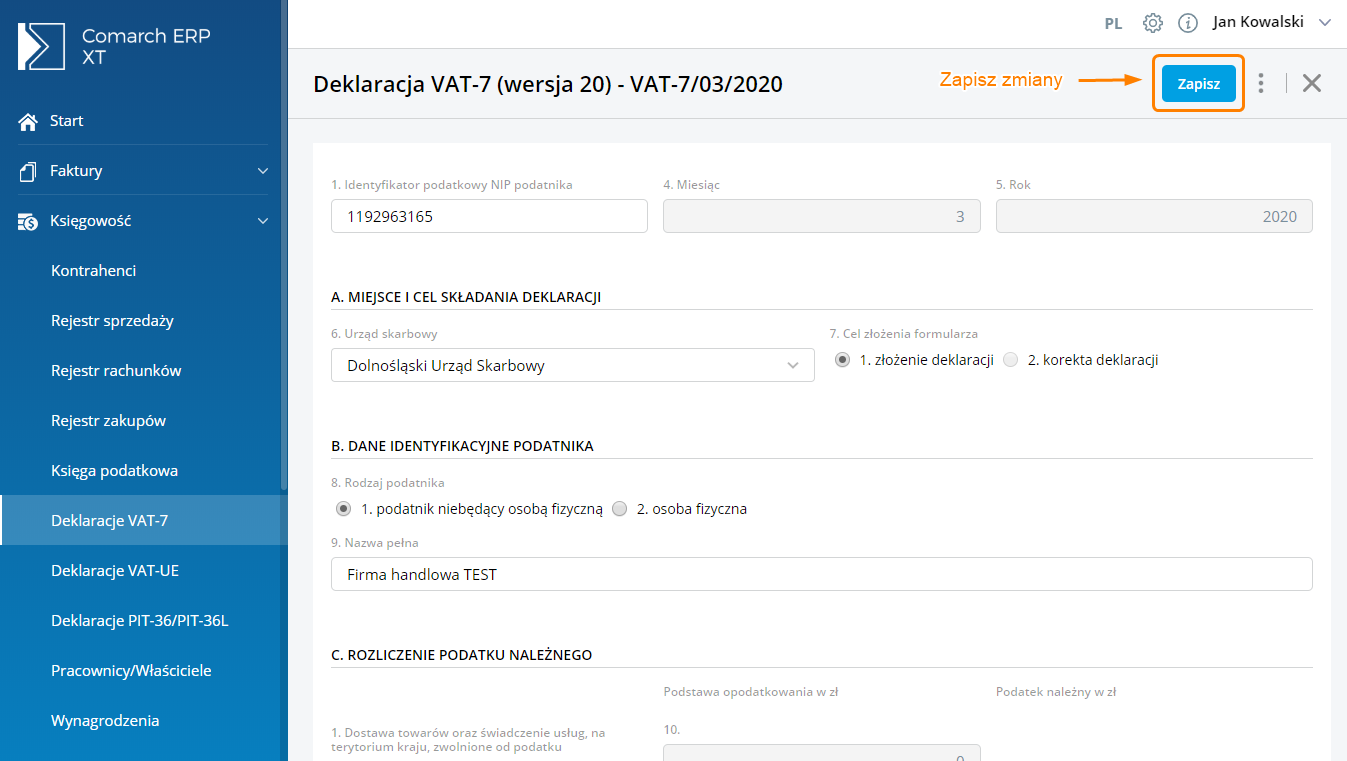Click the Comarch ERP XT logo icon
This screenshot has height=761, width=1347.
[x=41, y=46]
